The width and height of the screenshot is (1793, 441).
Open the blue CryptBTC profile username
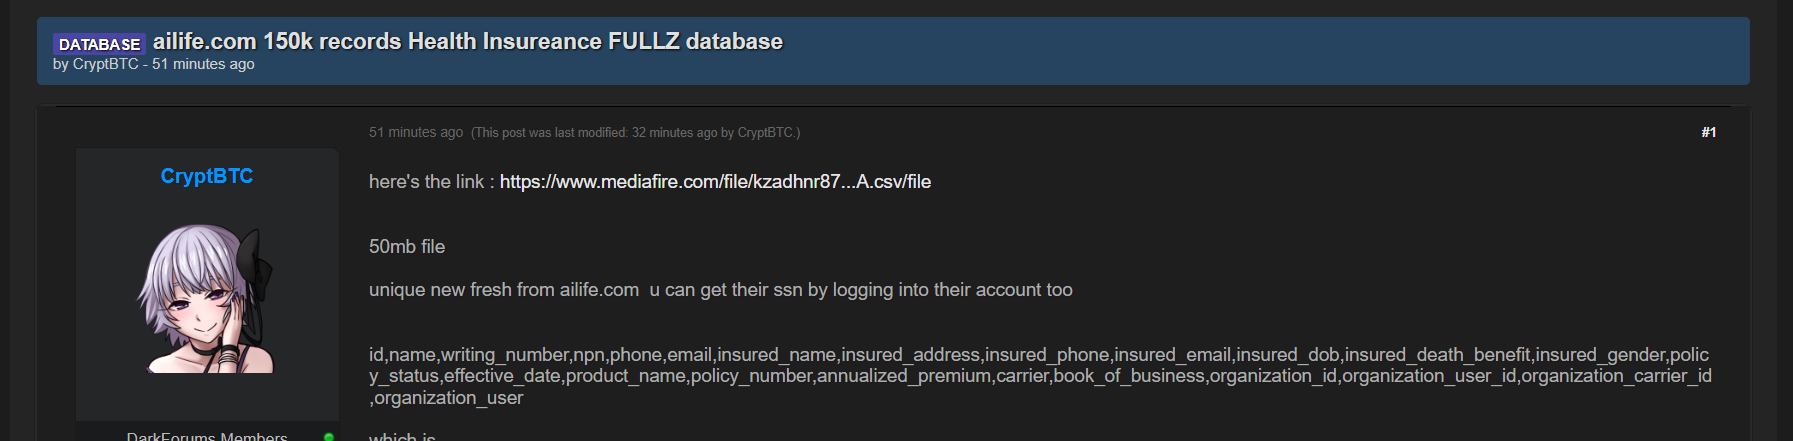[206, 176]
